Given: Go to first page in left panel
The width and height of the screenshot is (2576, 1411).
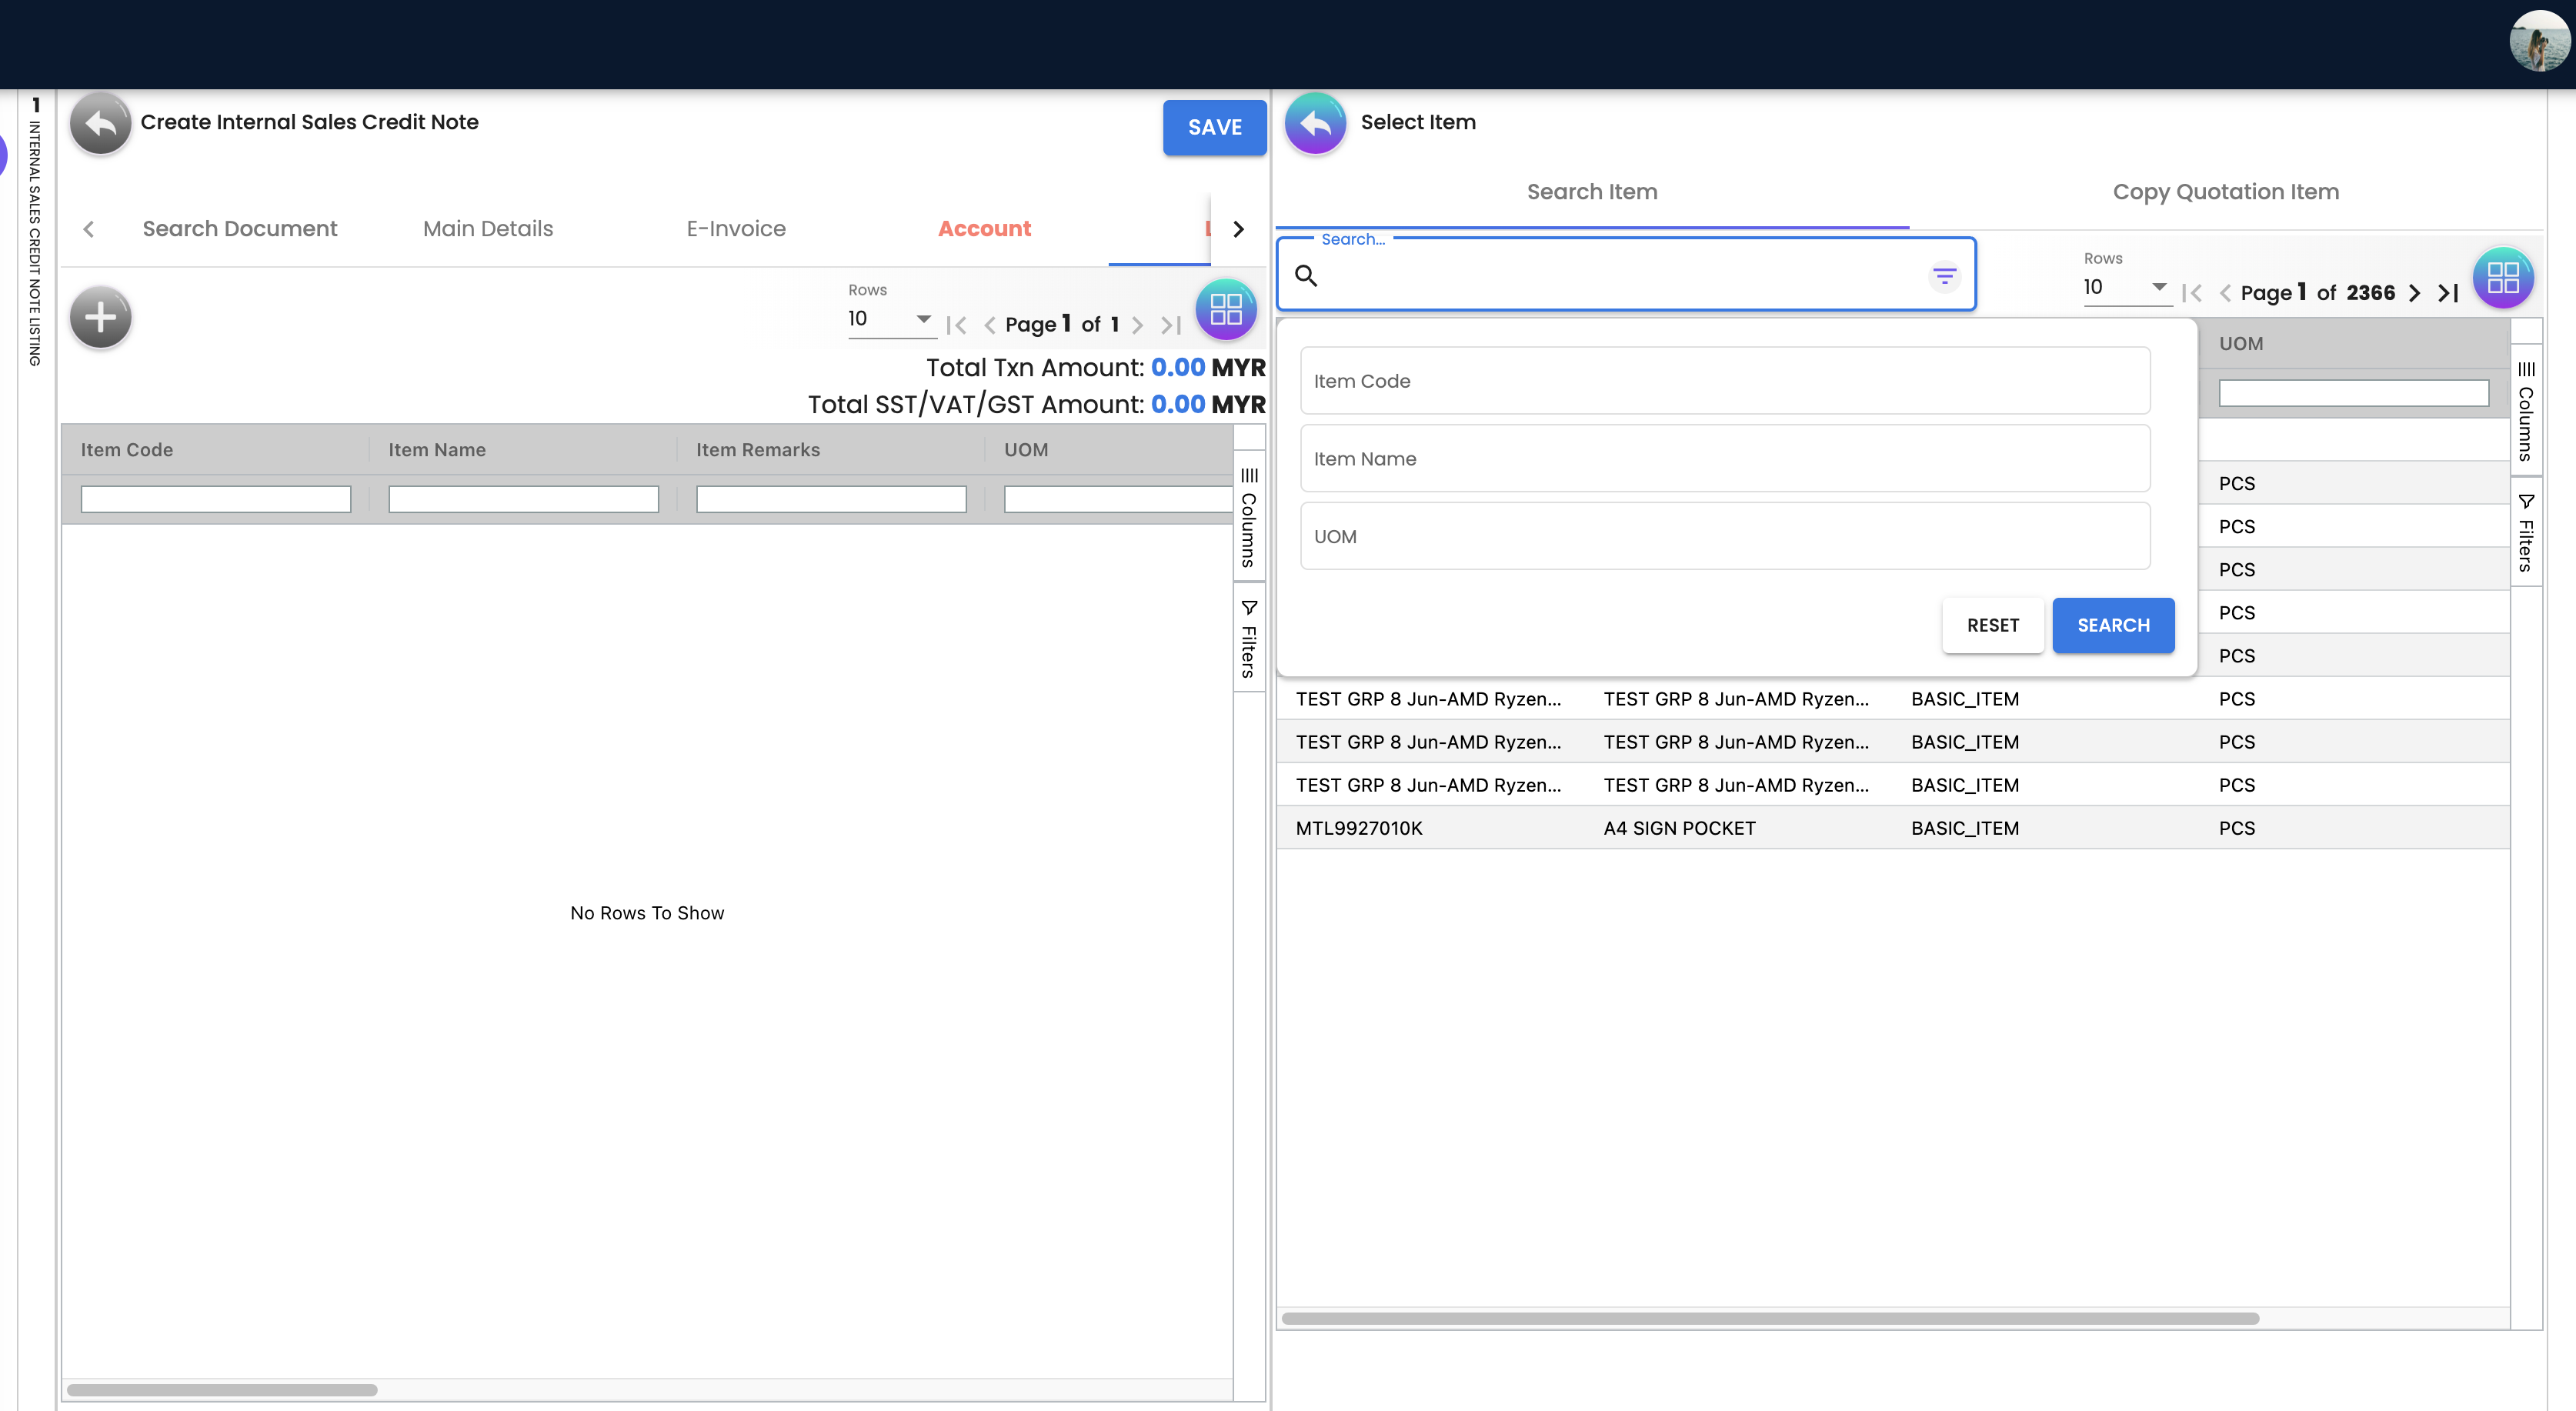Looking at the screenshot, I should pyautogui.click(x=956, y=324).
